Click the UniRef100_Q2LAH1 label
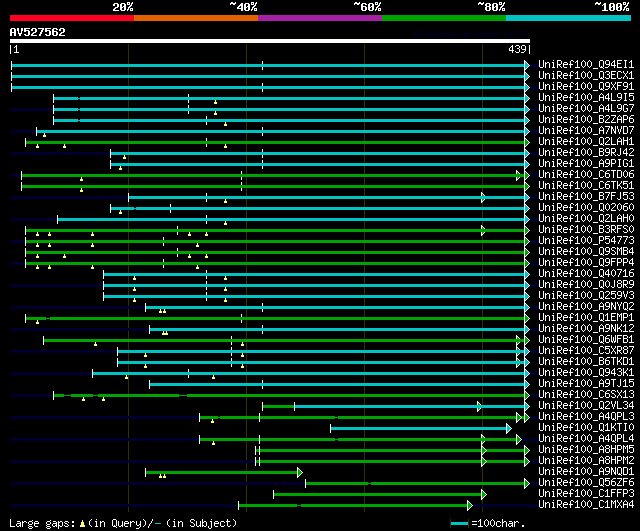Screen dimensions: 640x531 click(586, 142)
